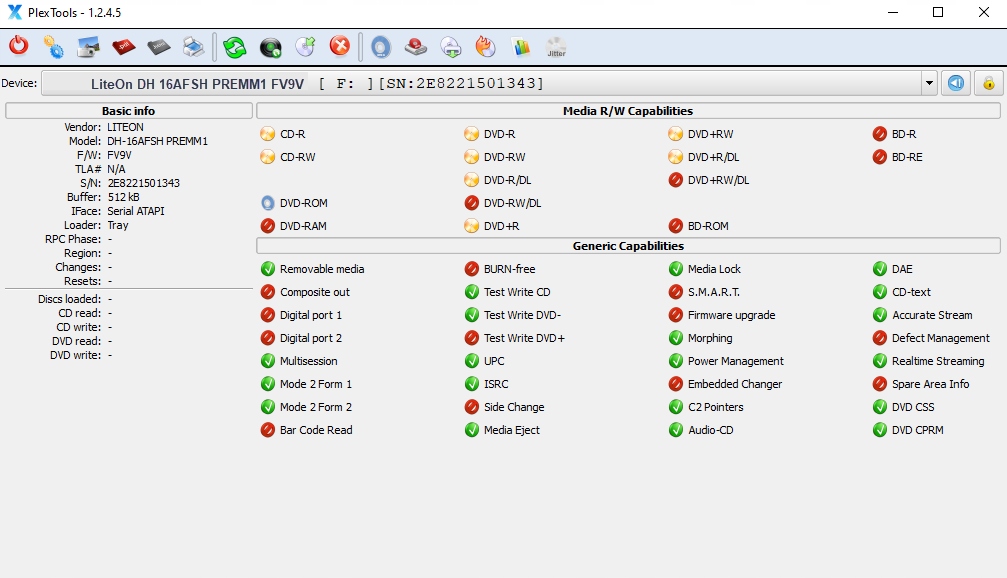
Task: Click the DVD-ROM blue disc icon
Action: point(268,204)
